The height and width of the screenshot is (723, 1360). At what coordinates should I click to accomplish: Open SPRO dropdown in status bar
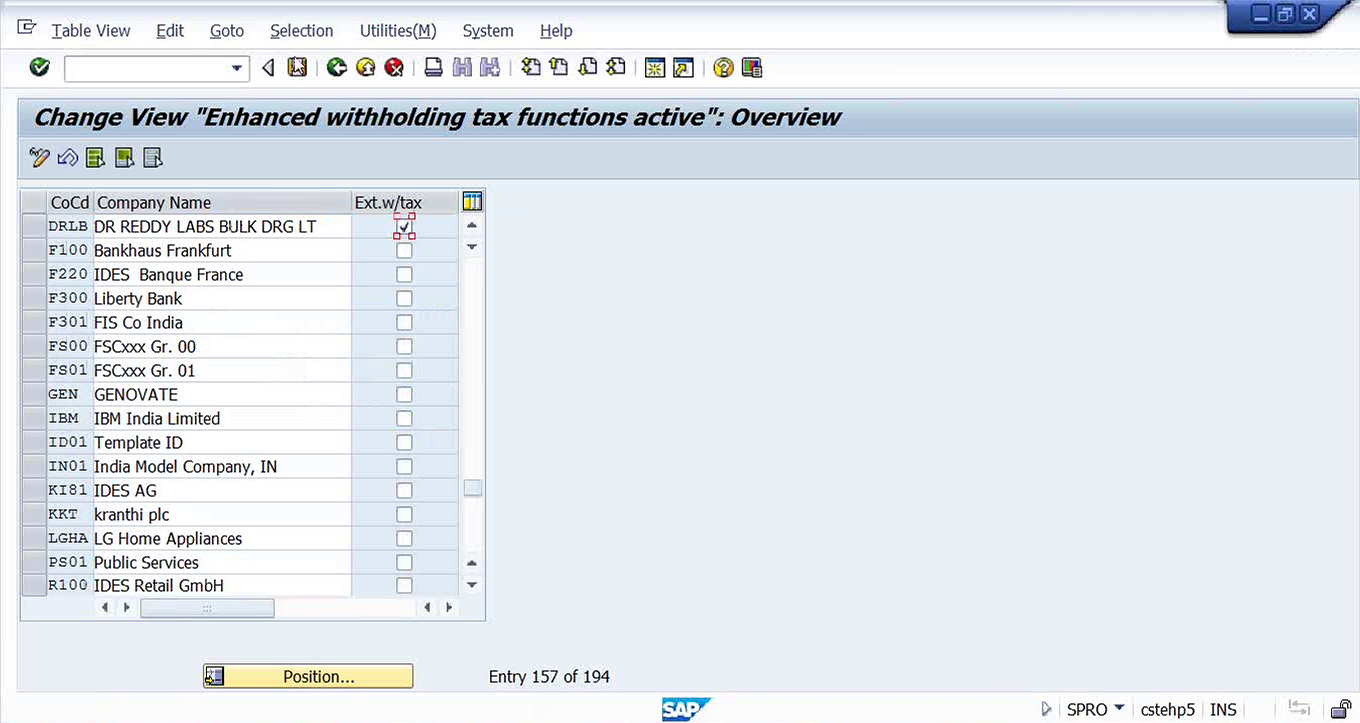click(1119, 709)
